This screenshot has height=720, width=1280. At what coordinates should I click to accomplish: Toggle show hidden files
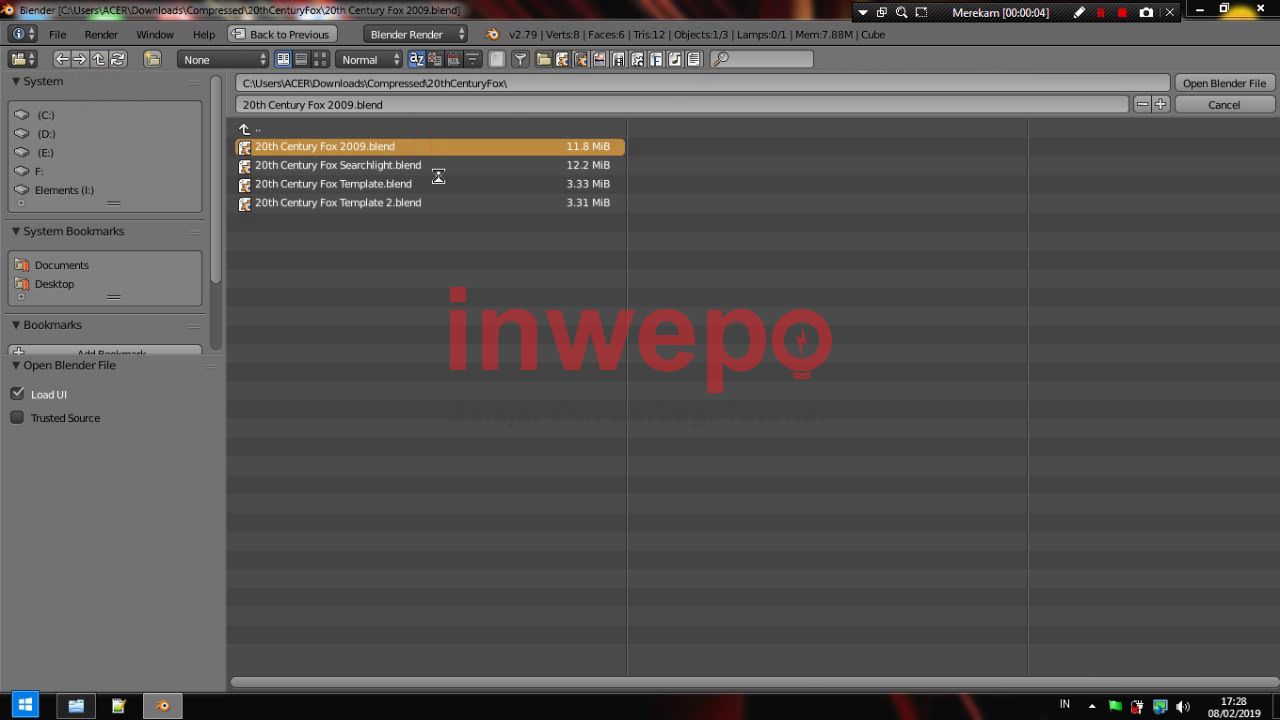497,59
